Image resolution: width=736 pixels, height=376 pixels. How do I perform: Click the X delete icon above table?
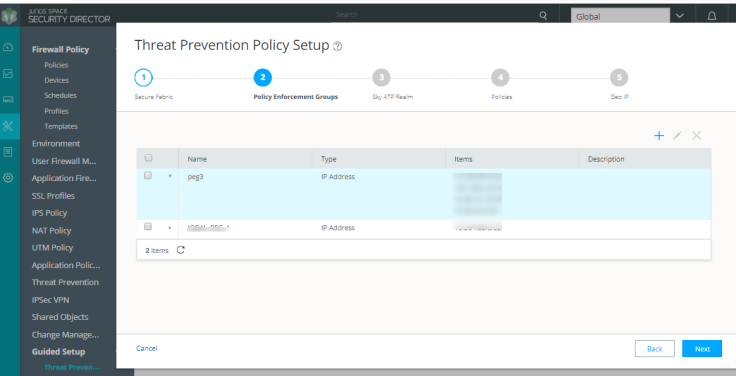tap(697, 136)
